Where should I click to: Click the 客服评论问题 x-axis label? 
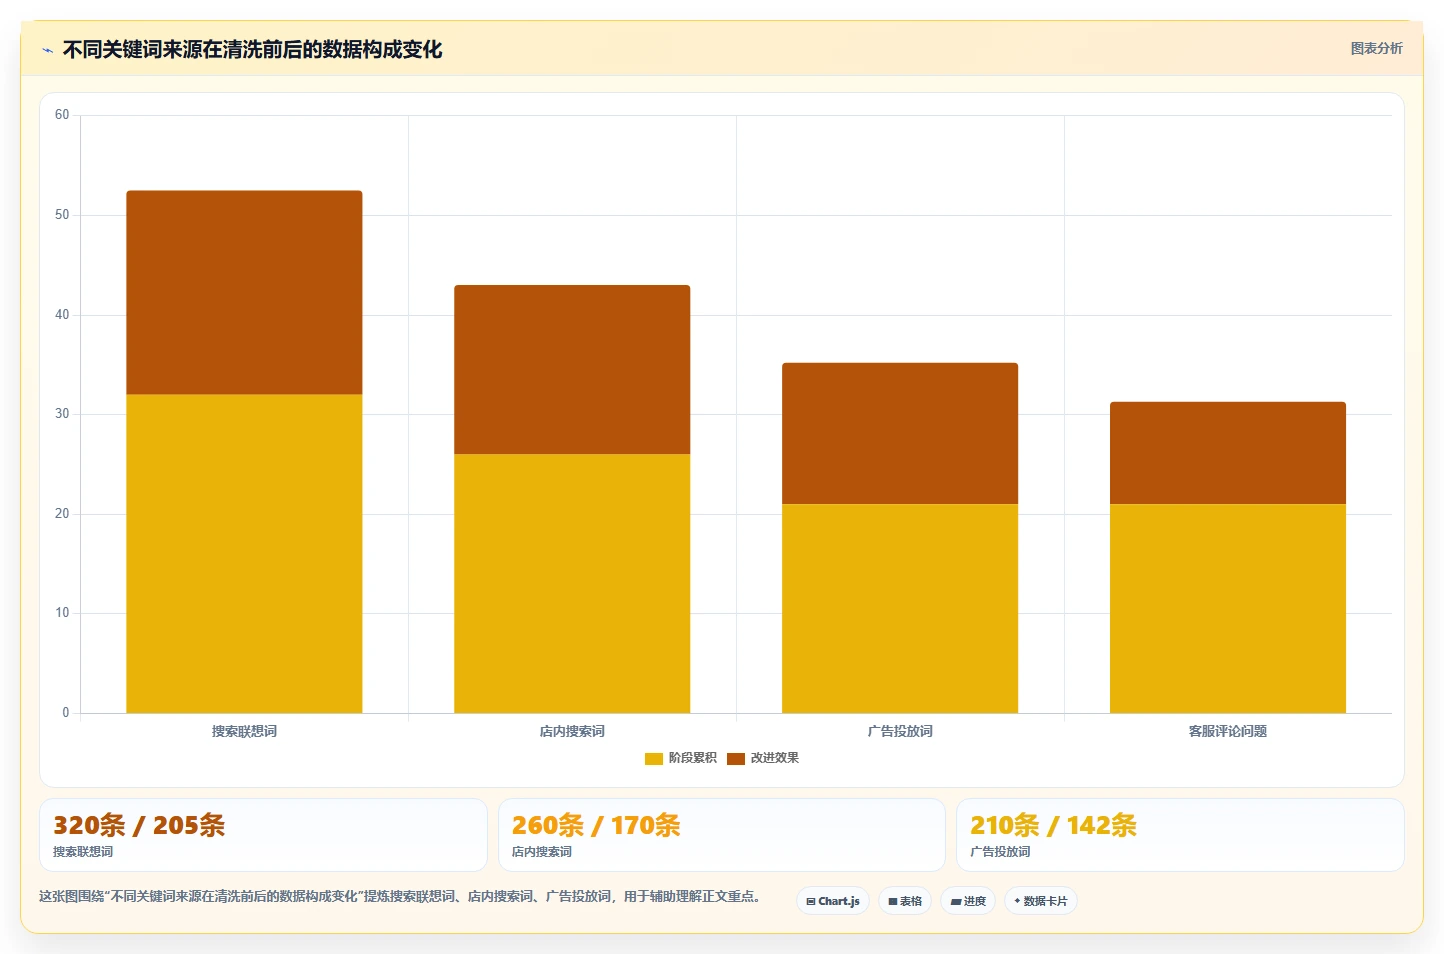(x=1228, y=731)
